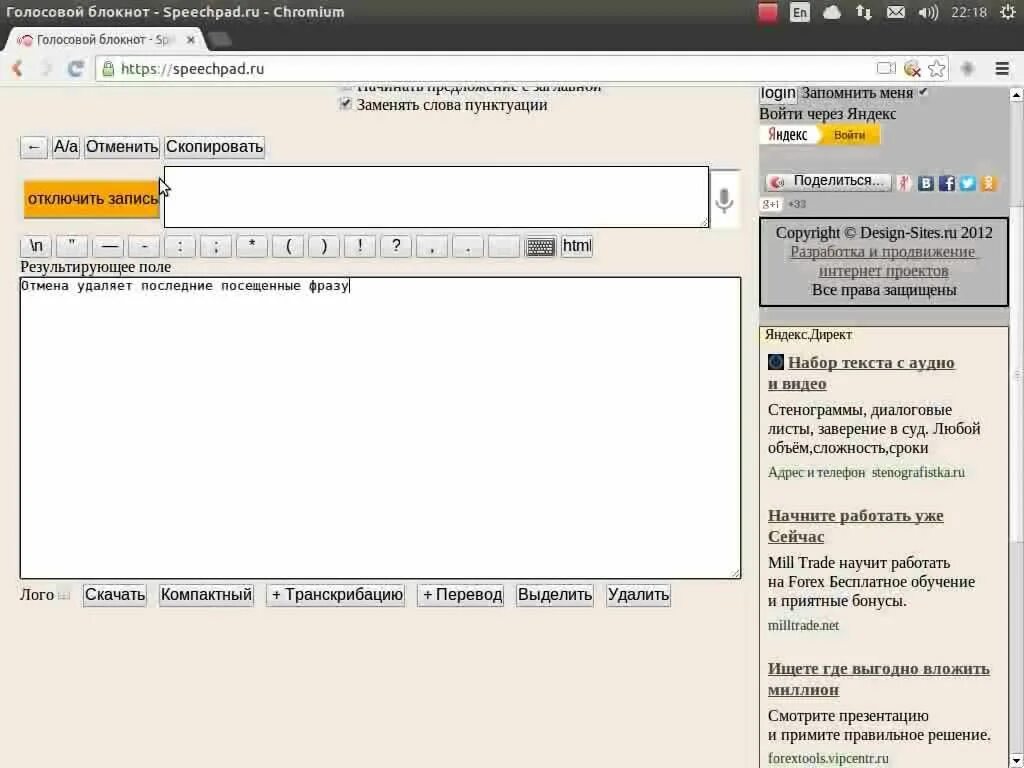Open 'Набор текста с аудио и видео' ad link
Screen dimensions: 1024x768
tap(861, 373)
